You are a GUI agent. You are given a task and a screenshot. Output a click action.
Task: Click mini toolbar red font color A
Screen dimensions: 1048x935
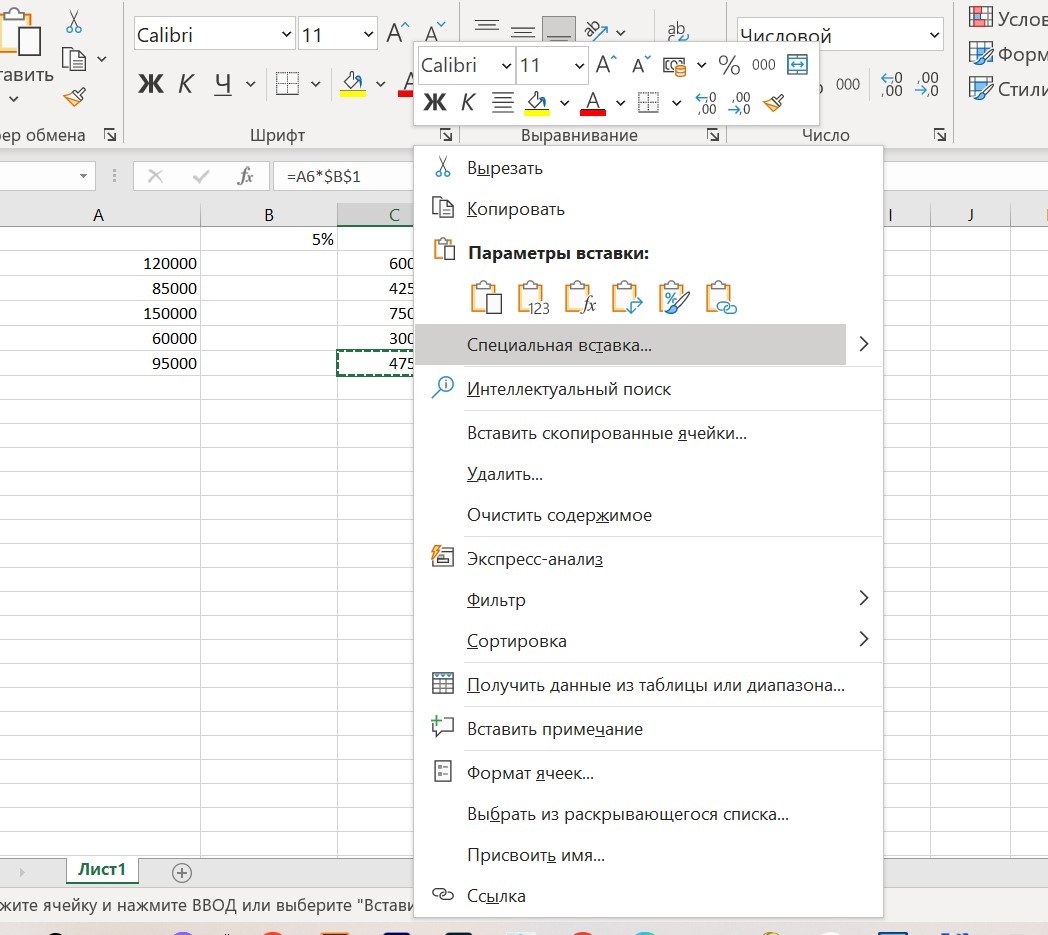pyautogui.click(x=593, y=103)
